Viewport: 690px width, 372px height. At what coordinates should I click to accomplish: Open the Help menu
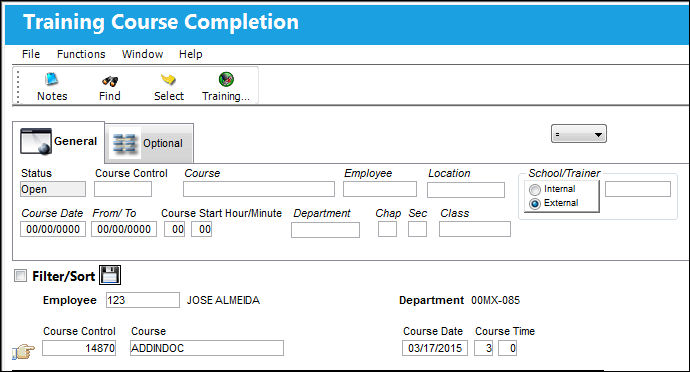(191, 54)
